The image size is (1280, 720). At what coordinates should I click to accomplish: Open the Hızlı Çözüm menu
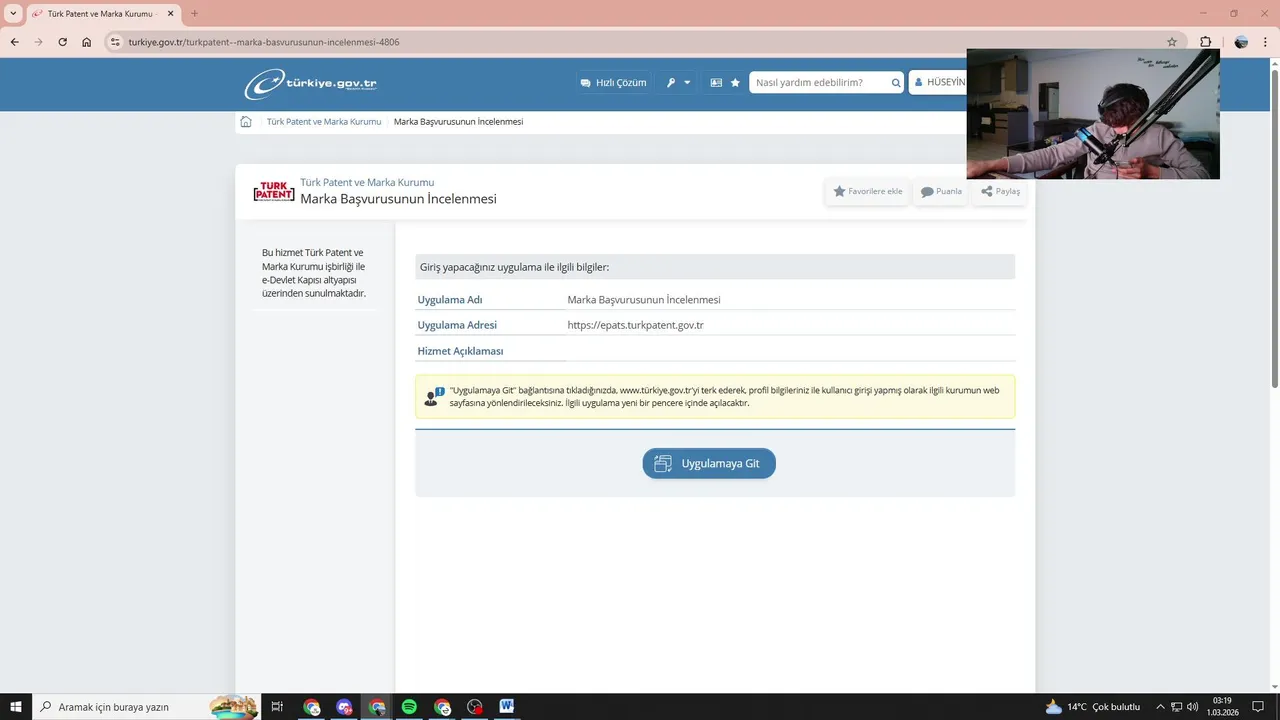(x=613, y=83)
